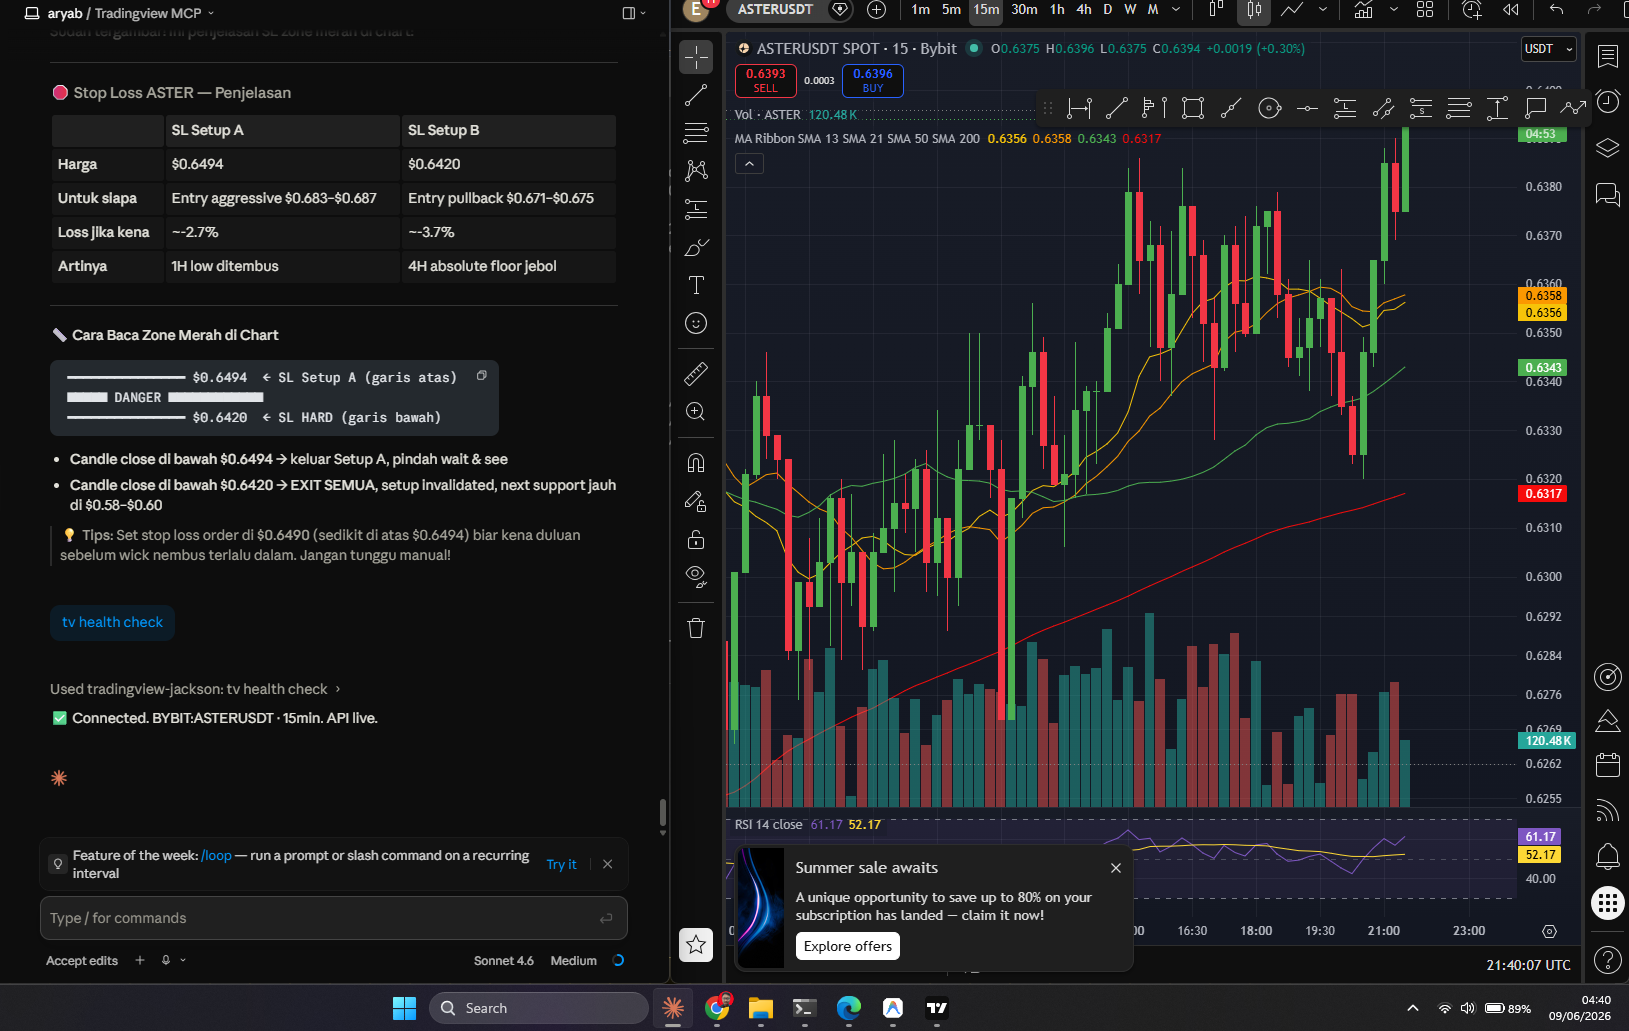Undo the last chart action

(1557, 10)
